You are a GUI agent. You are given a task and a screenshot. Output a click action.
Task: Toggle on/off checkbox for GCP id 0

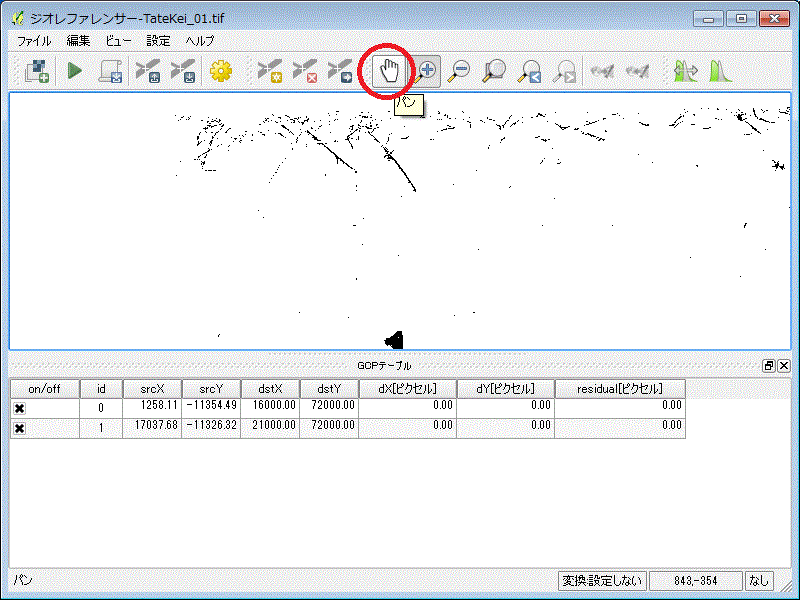(x=19, y=408)
